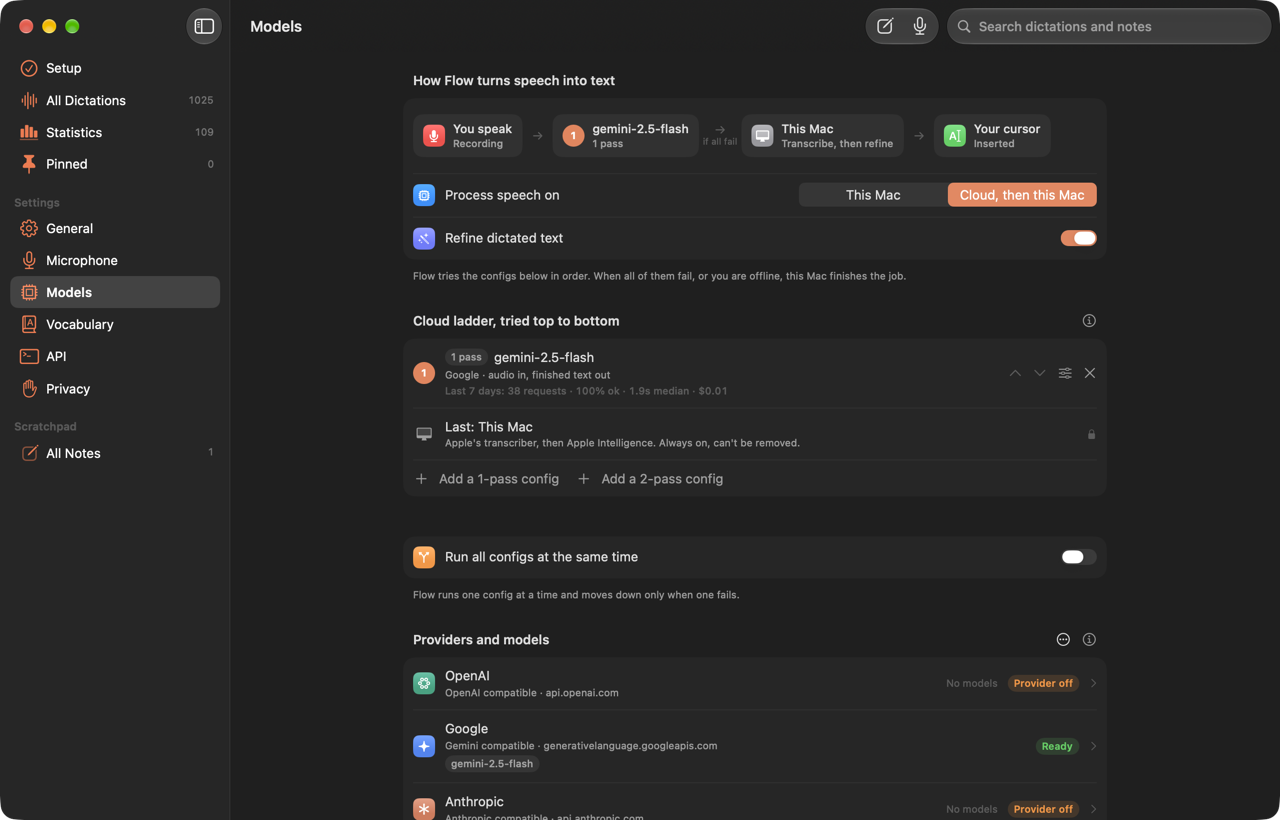Click the lock icon on This Mac row
The image size is (1280, 820).
[1091, 435]
